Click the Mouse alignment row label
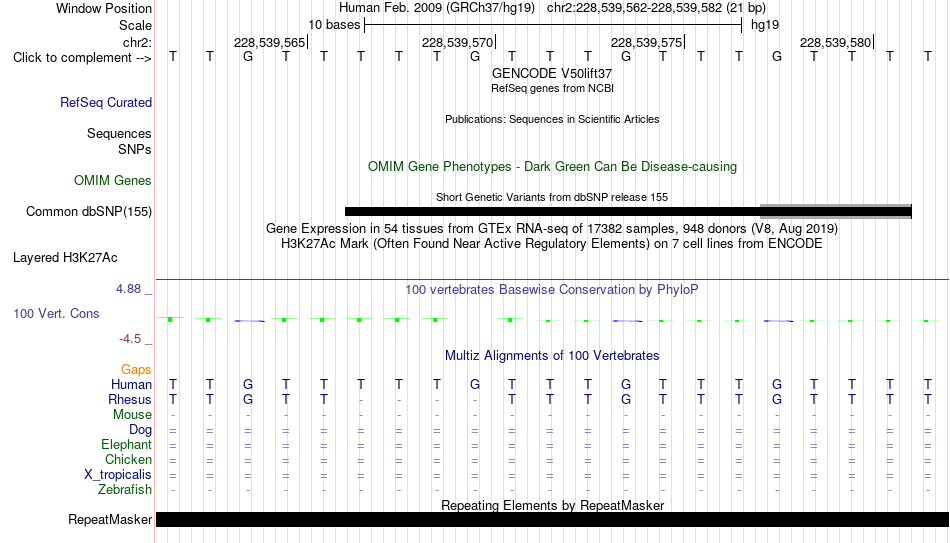 (132, 415)
